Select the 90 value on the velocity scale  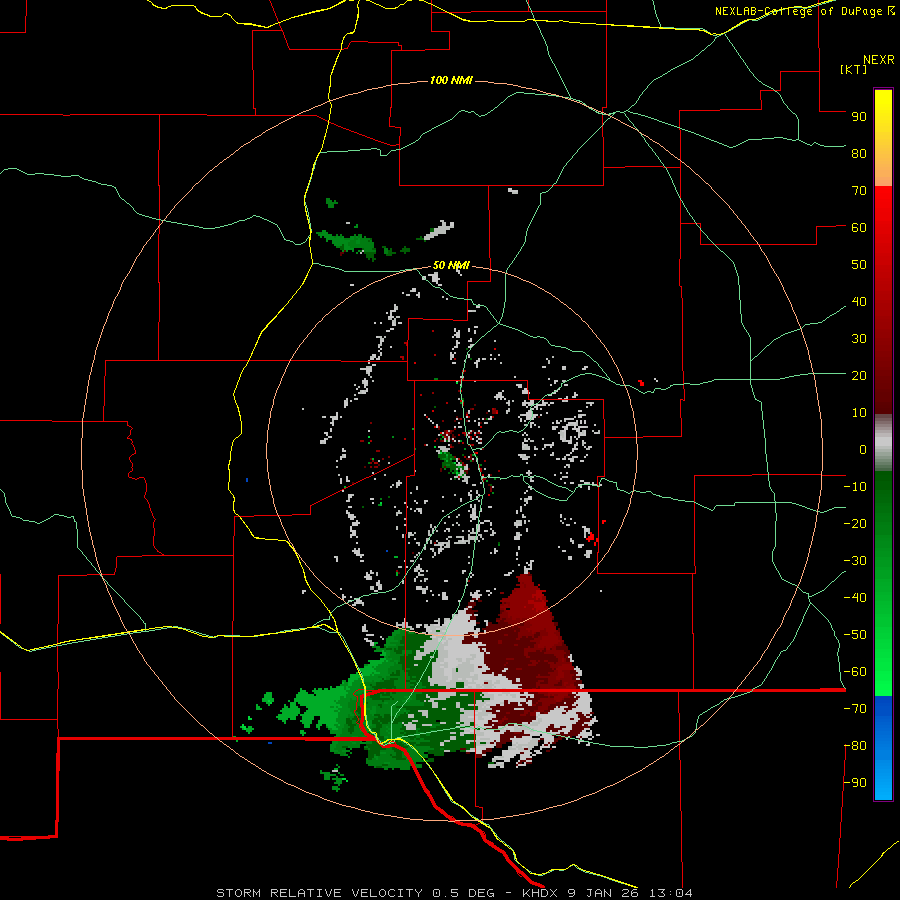(x=859, y=117)
